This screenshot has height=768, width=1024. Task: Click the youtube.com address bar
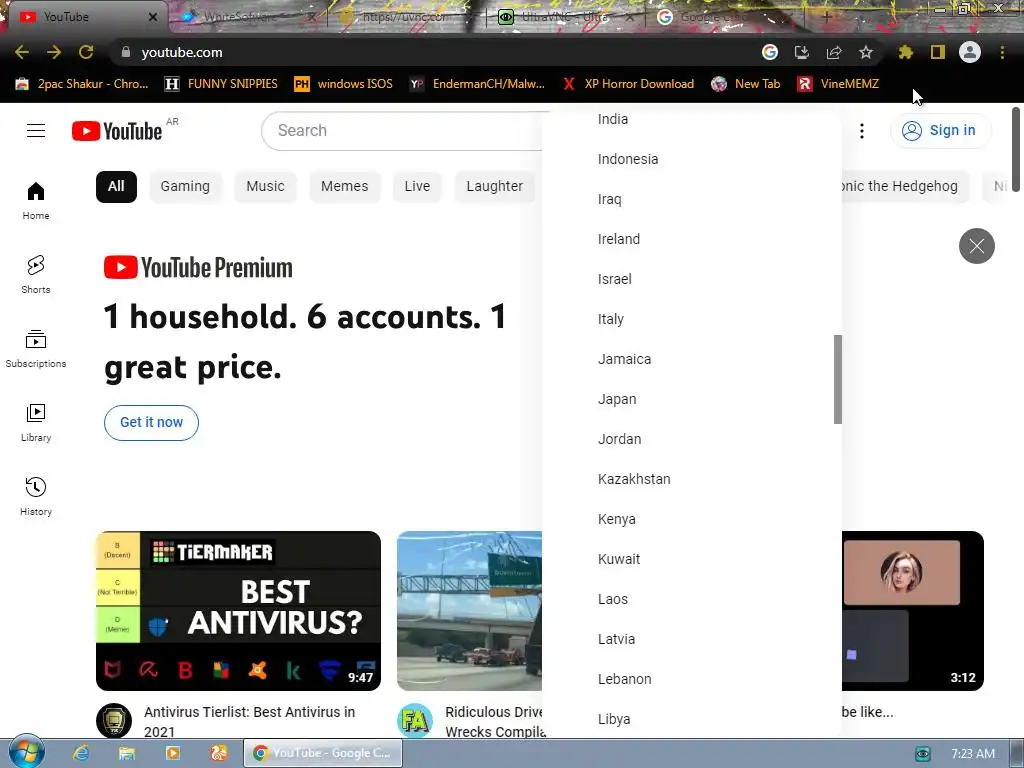431,52
